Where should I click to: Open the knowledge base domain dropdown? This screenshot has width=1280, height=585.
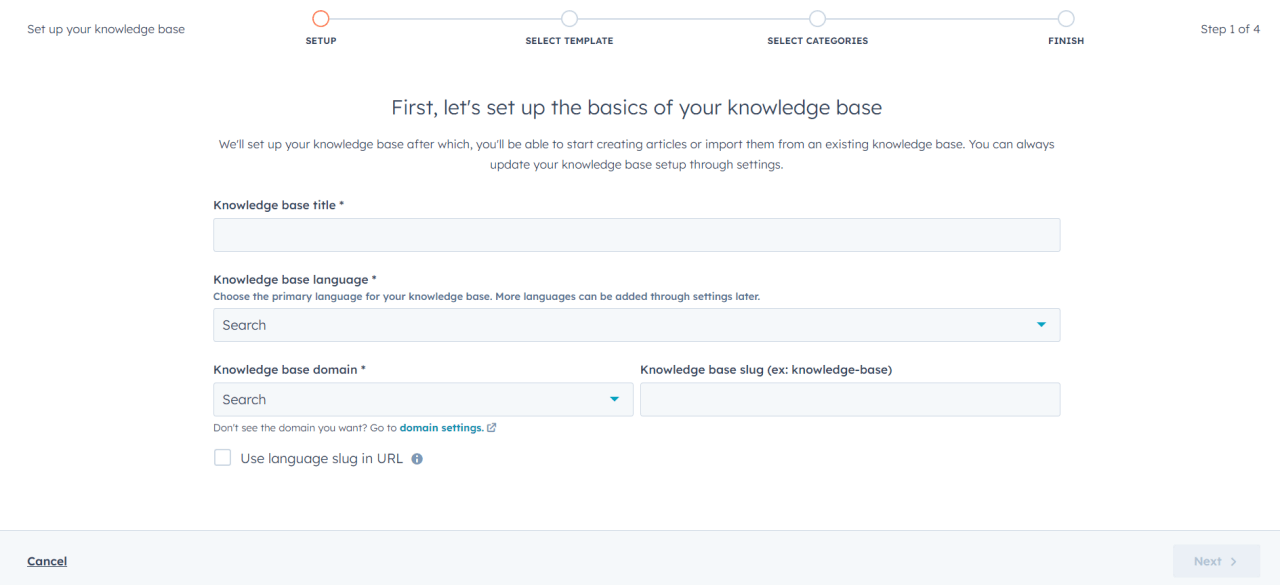coord(422,399)
